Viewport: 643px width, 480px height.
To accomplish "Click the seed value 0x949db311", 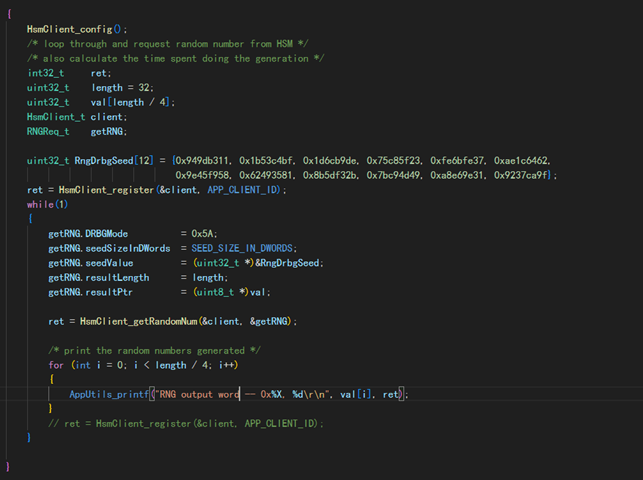I will click(x=201, y=161).
